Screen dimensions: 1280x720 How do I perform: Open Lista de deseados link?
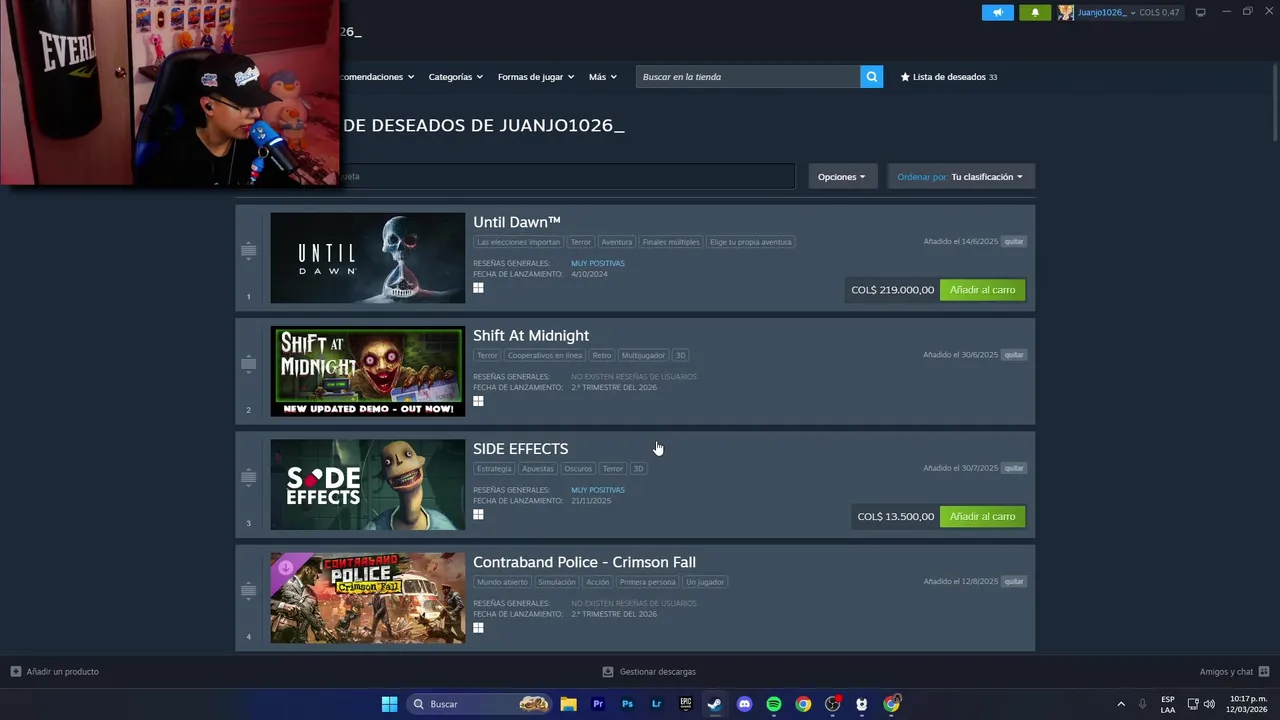949,77
